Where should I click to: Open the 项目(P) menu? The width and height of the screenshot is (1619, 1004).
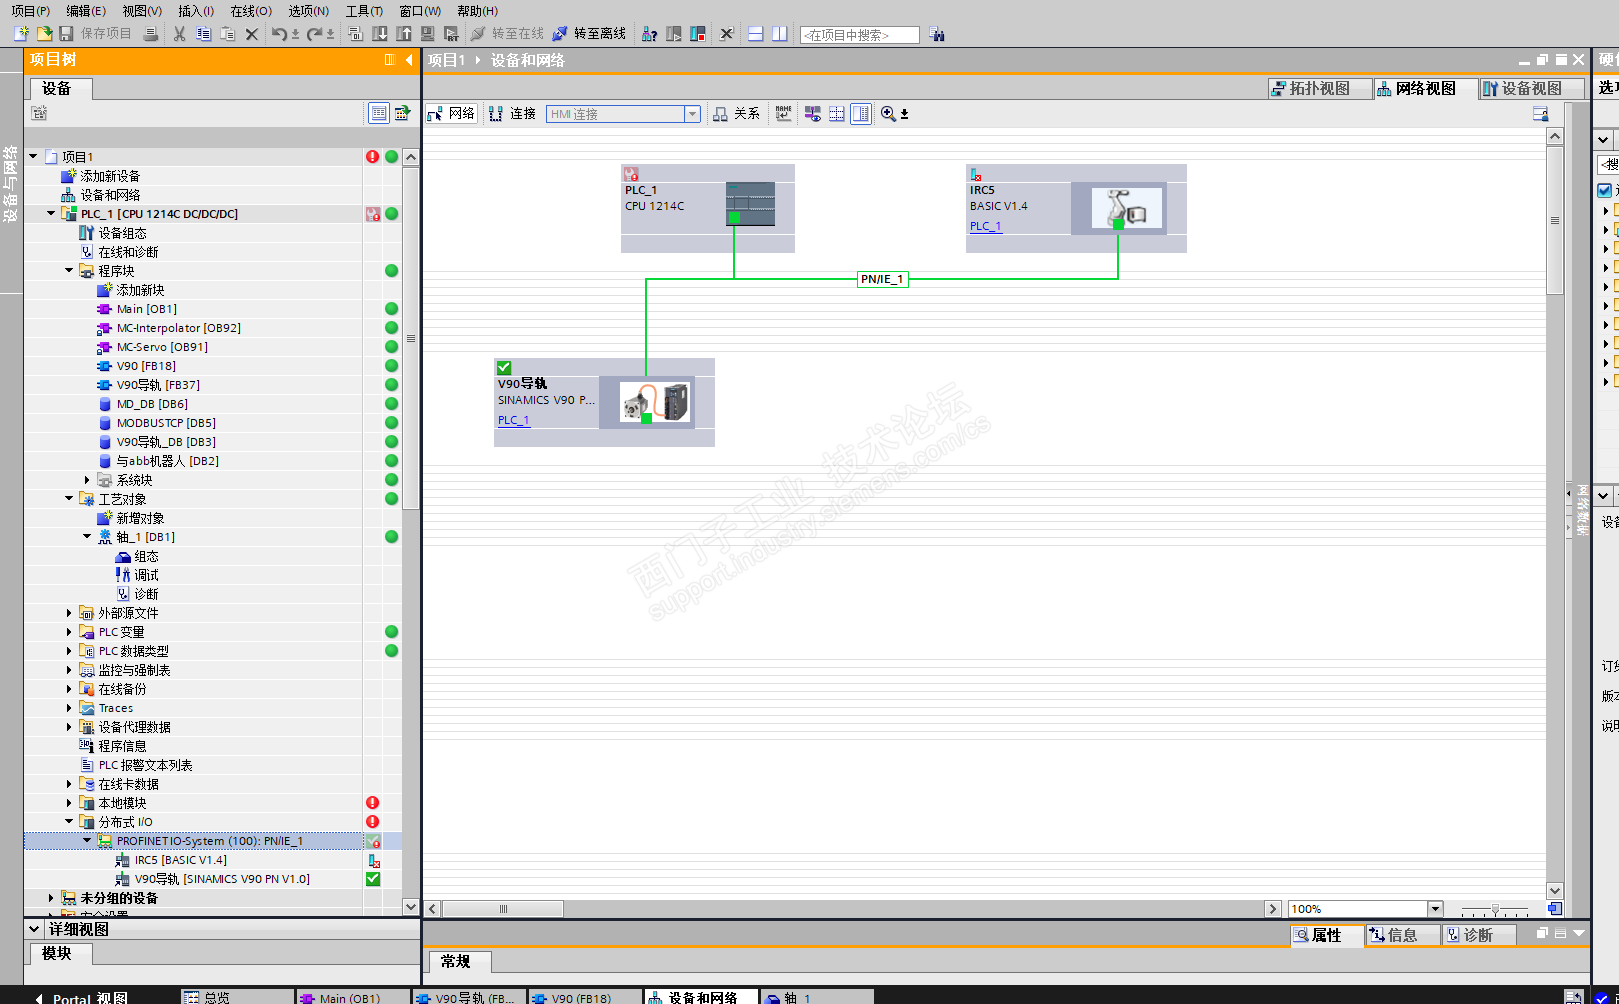point(30,11)
